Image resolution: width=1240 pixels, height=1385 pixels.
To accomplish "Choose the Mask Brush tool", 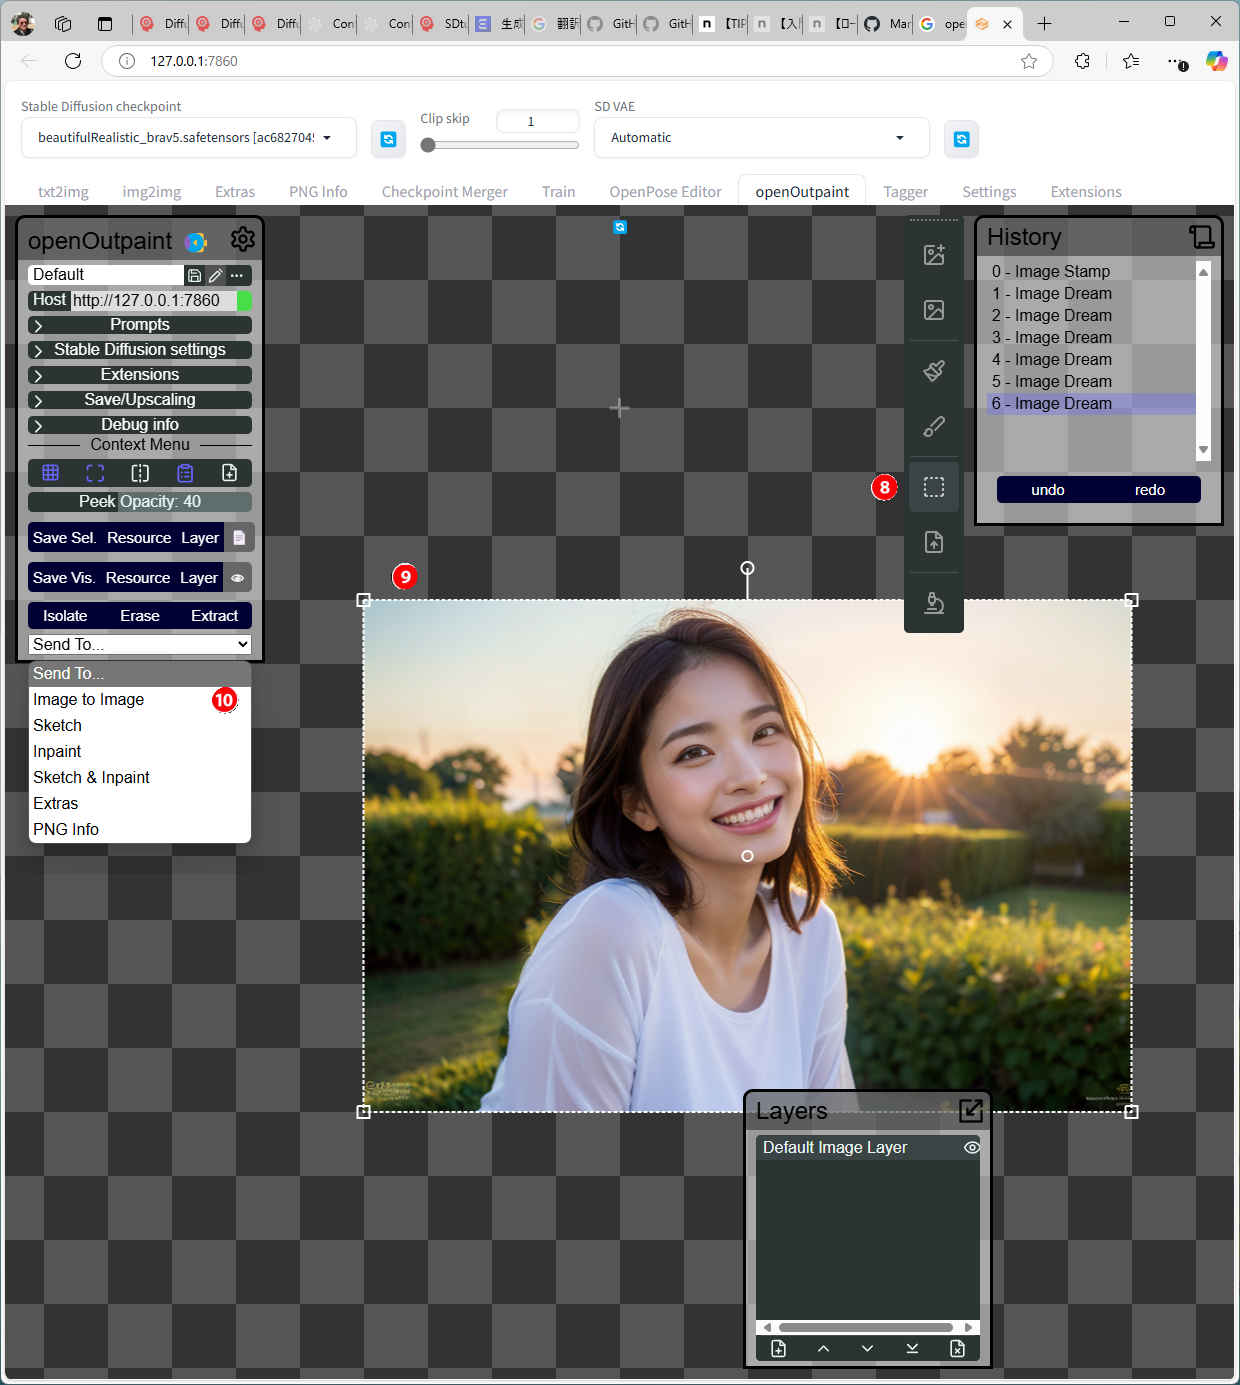I will click(933, 371).
